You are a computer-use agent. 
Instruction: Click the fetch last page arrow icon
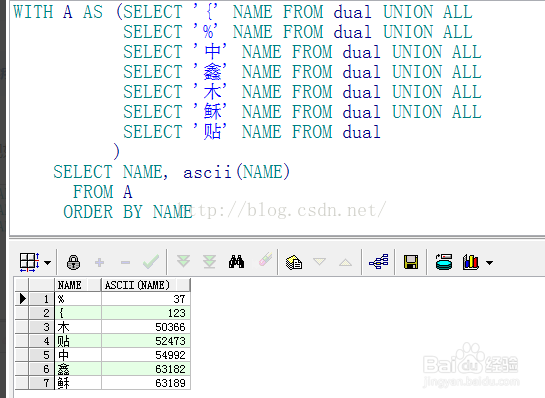click(x=209, y=262)
